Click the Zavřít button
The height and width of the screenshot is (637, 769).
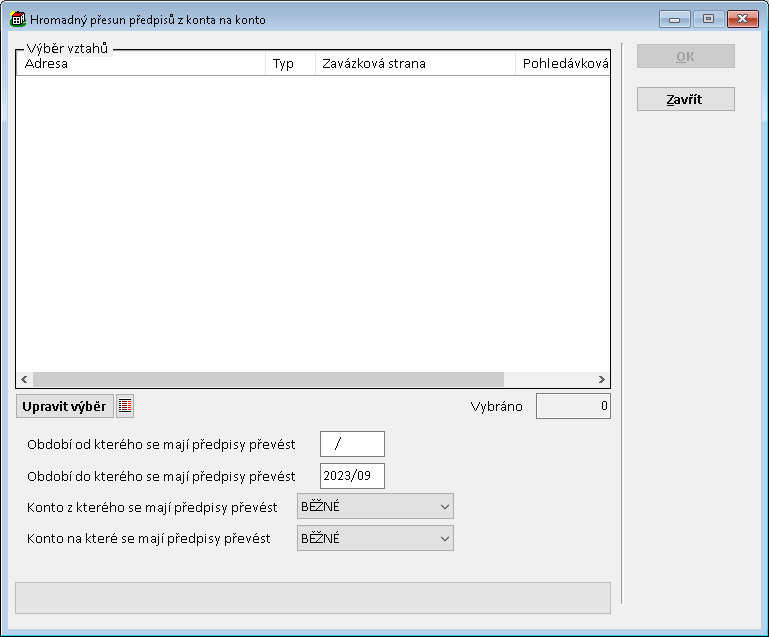685,99
